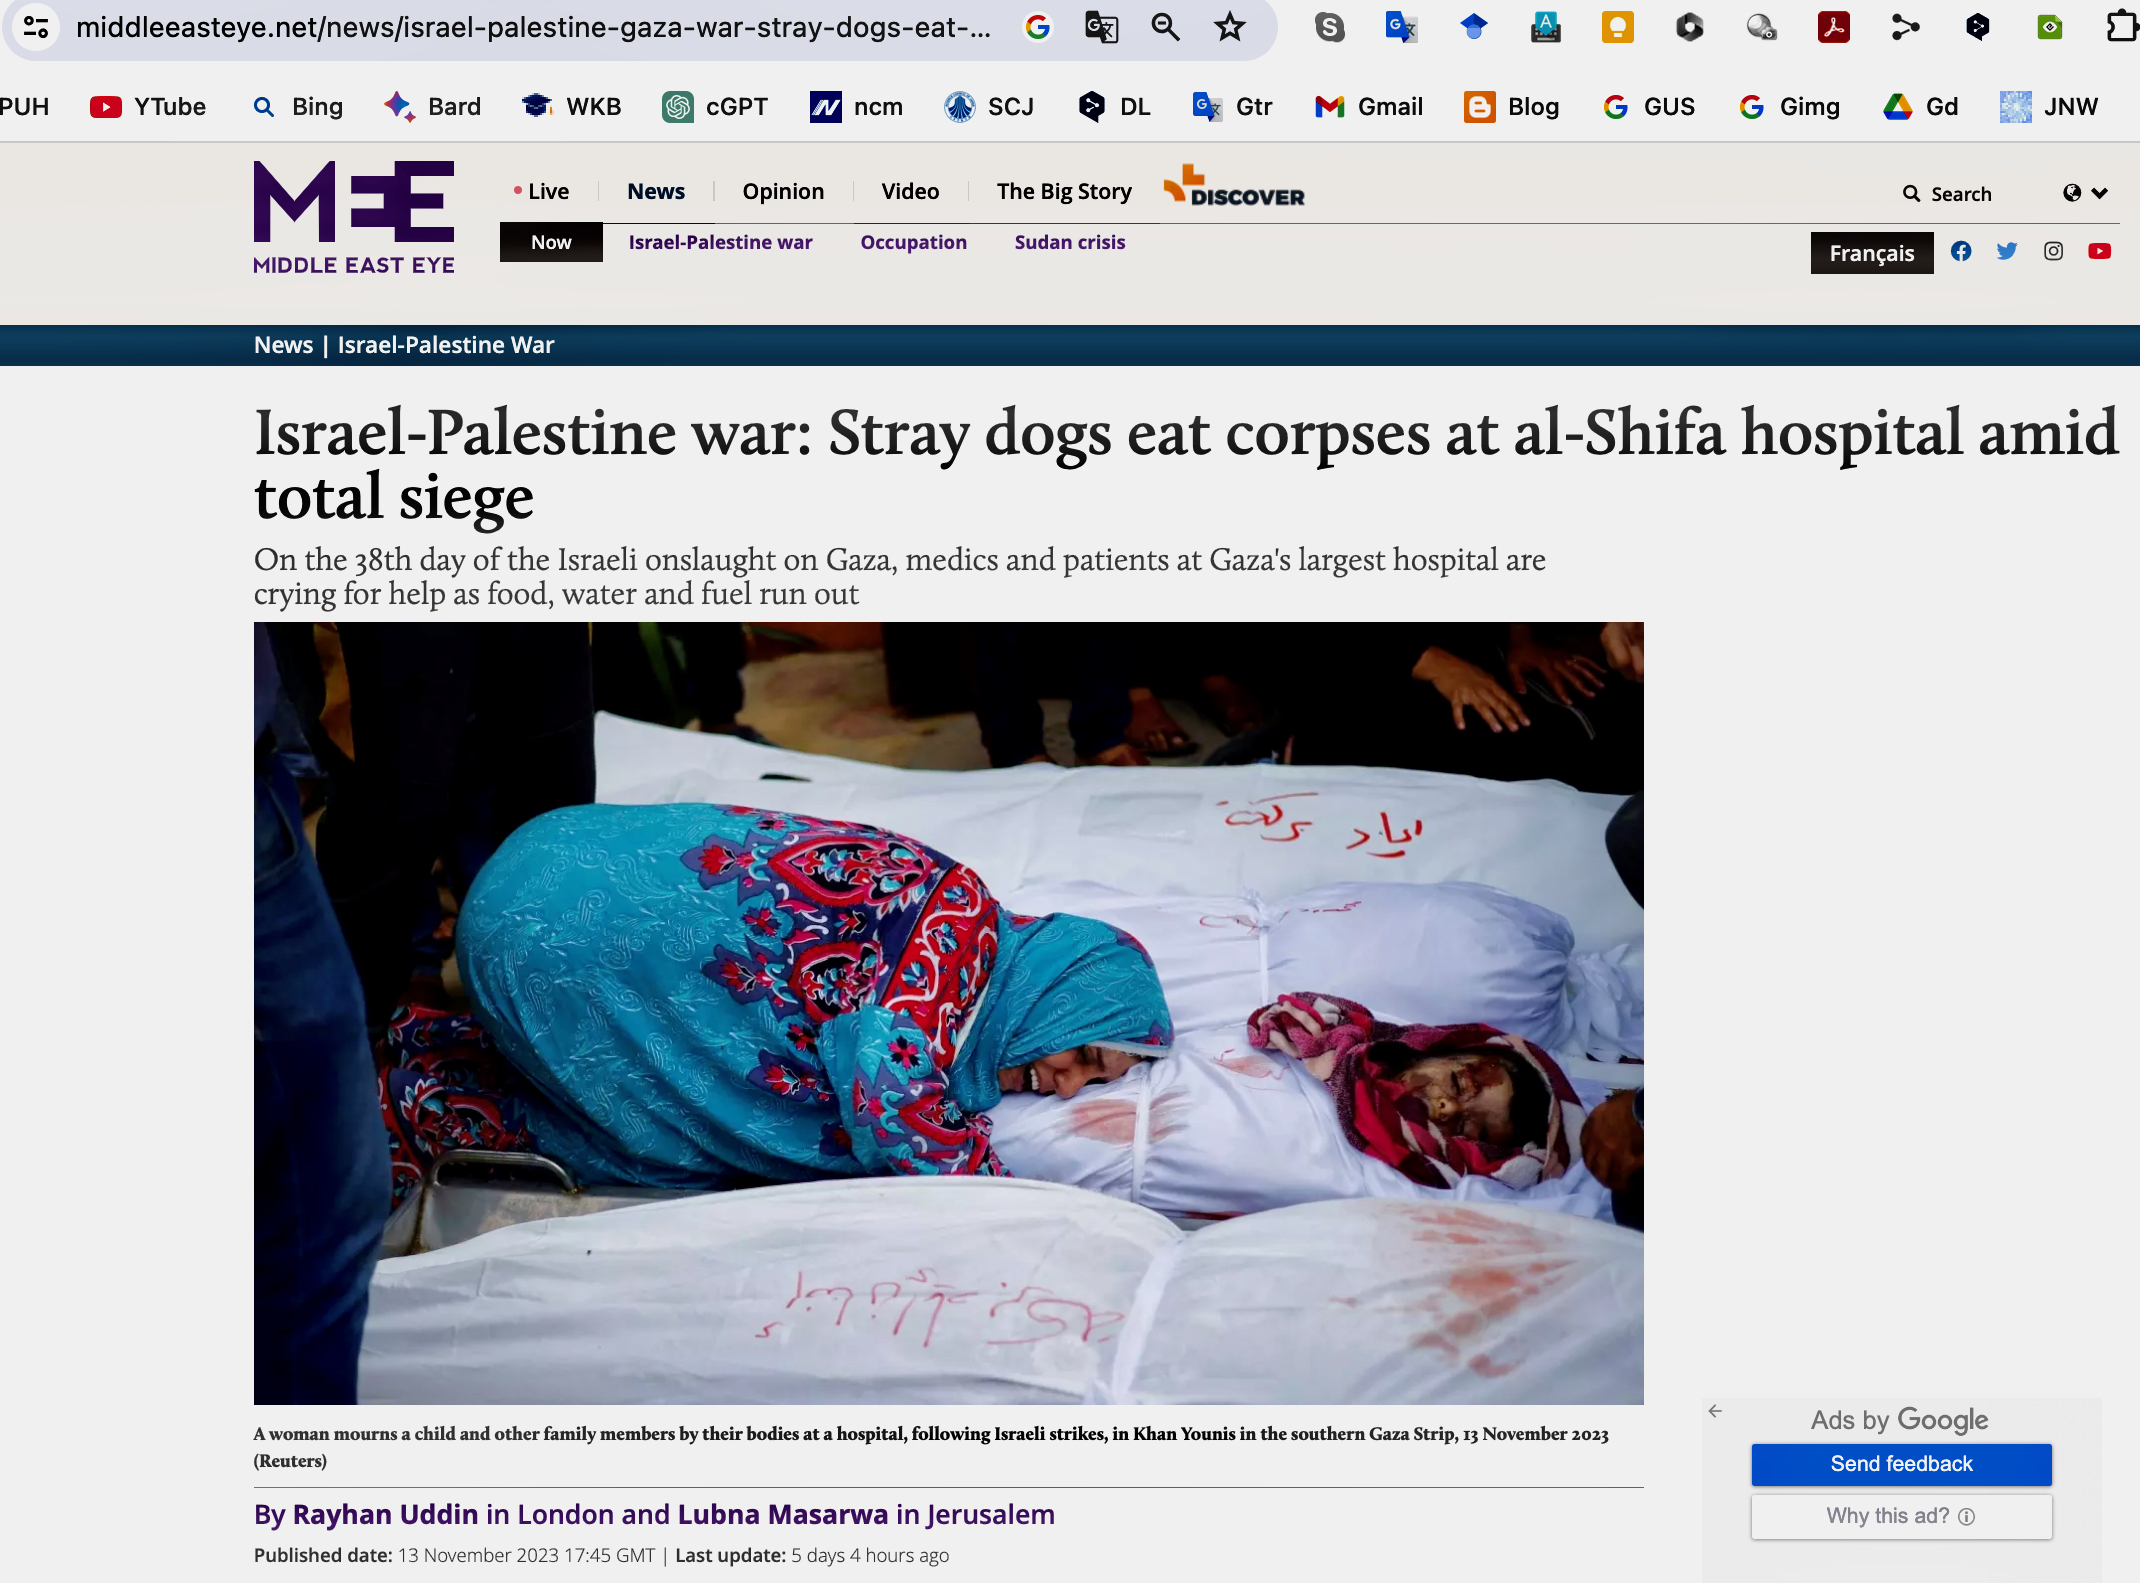Open the Gimg bookmark
This screenshot has height=1583, width=2140.
tap(1789, 107)
